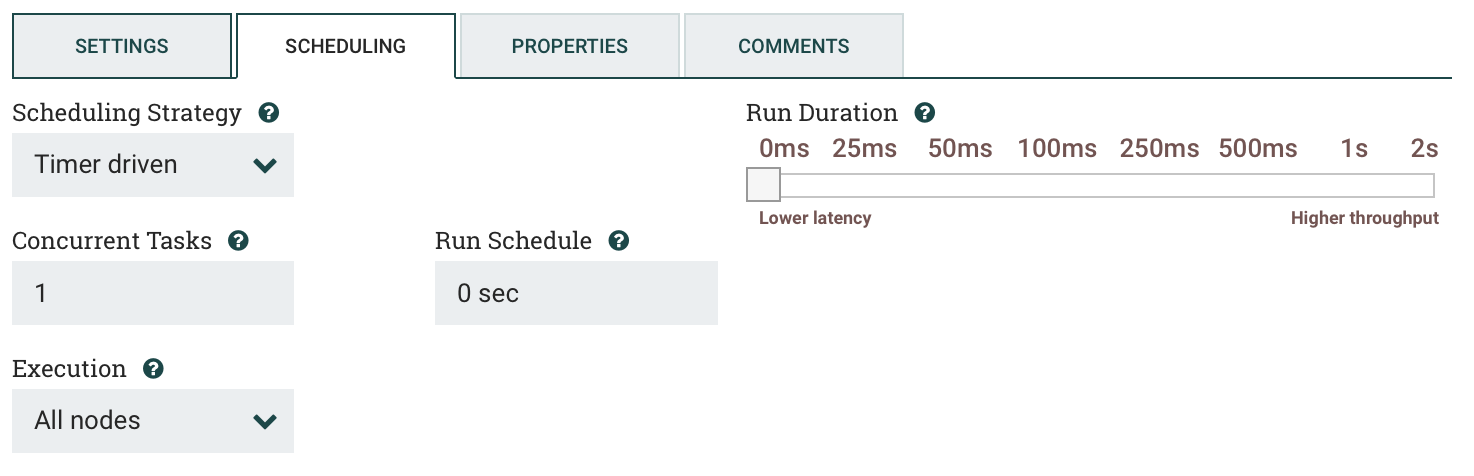1474x476 pixels.
Task: Click the Run Duration slider handle
Action: click(764, 185)
